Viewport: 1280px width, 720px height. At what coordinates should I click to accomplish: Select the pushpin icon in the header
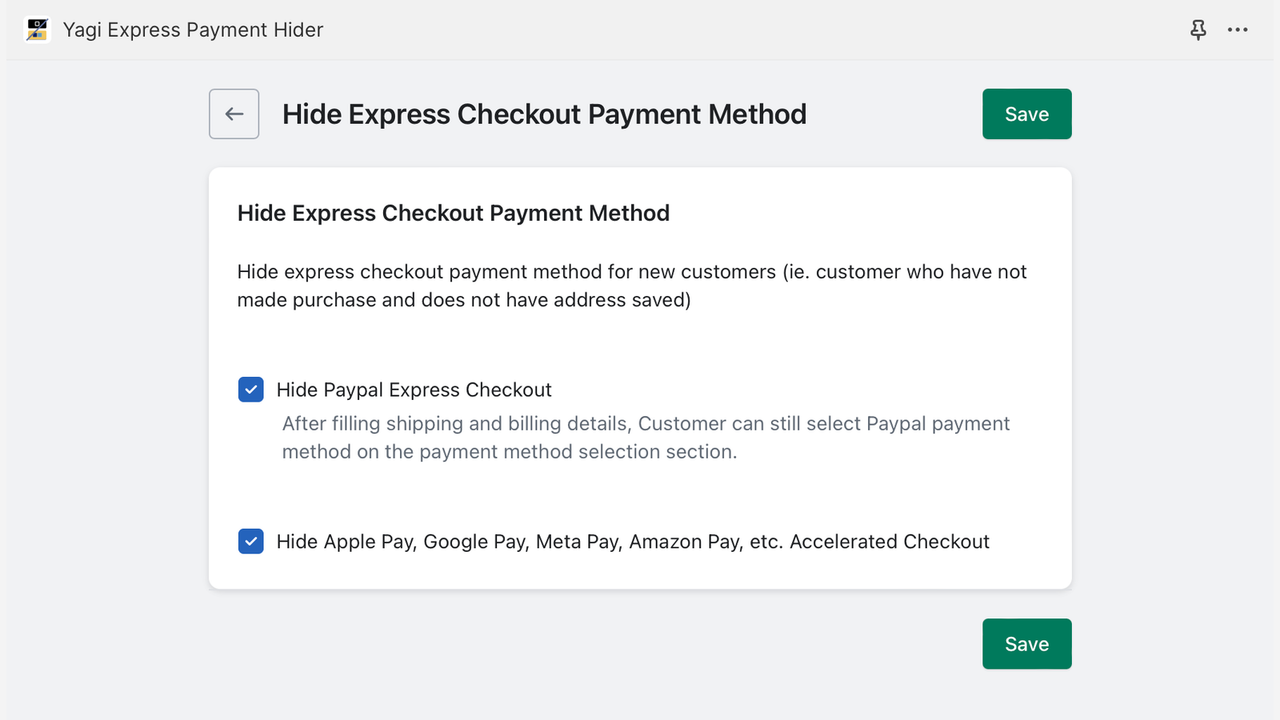[1197, 30]
